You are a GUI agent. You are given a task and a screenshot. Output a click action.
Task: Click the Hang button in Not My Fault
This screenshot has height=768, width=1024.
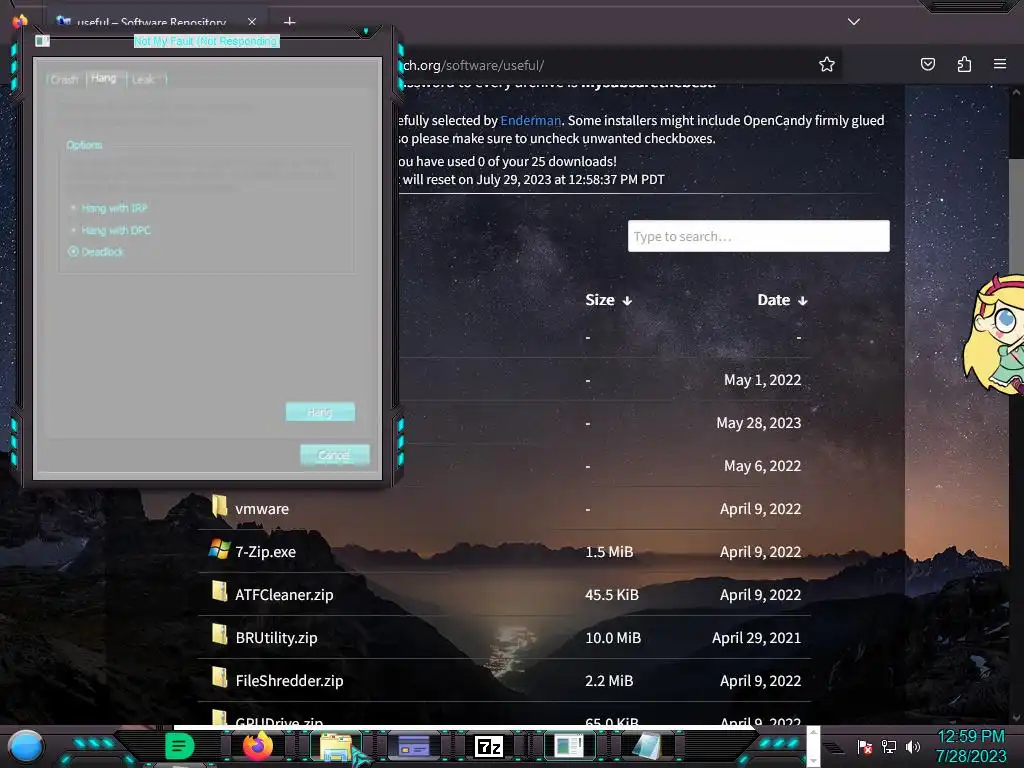pos(320,412)
